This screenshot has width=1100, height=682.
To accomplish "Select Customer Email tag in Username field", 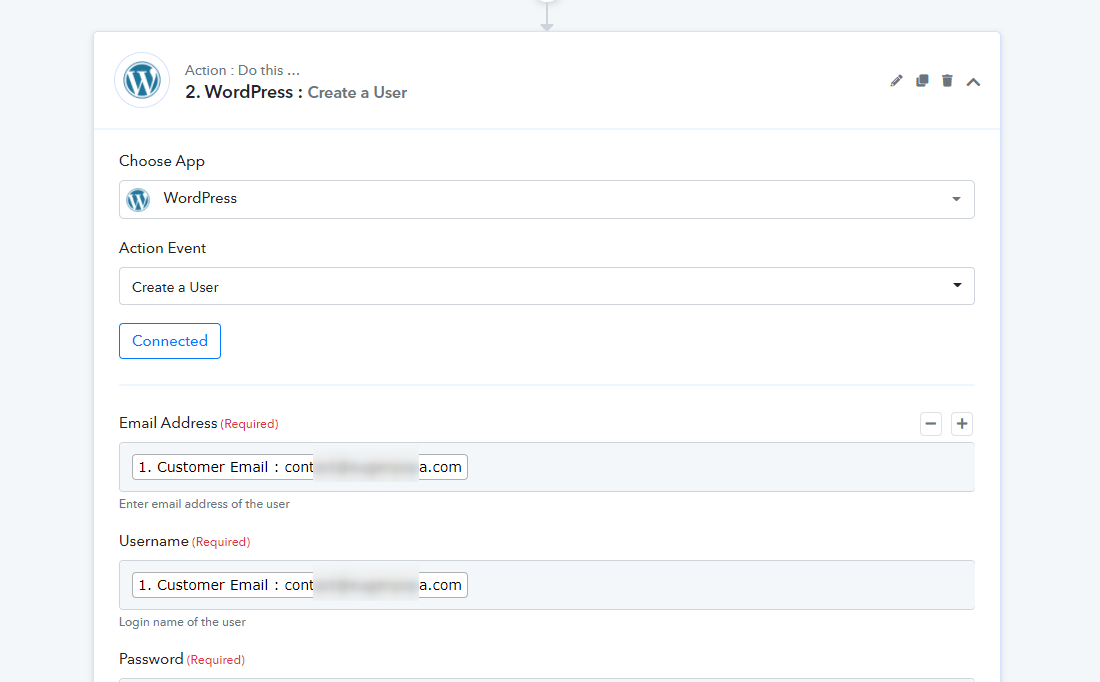I will coord(300,585).
